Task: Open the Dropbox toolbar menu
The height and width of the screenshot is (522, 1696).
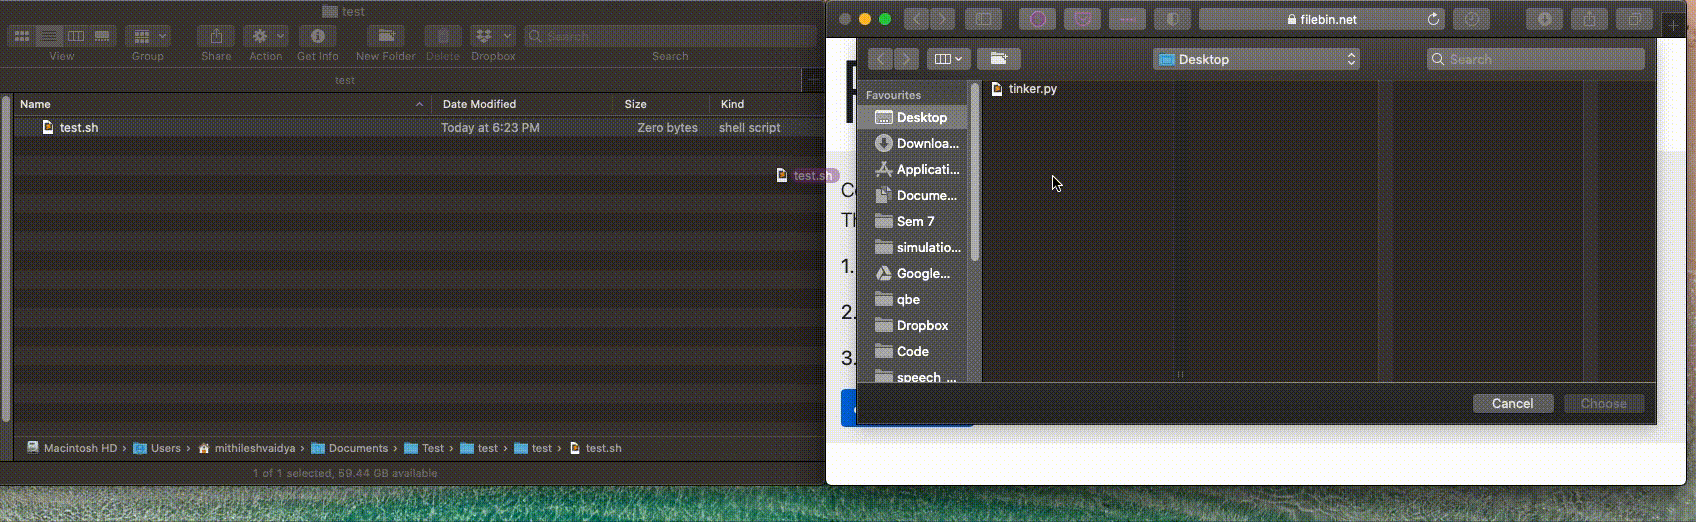Action: pyautogui.click(x=493, y=36)
